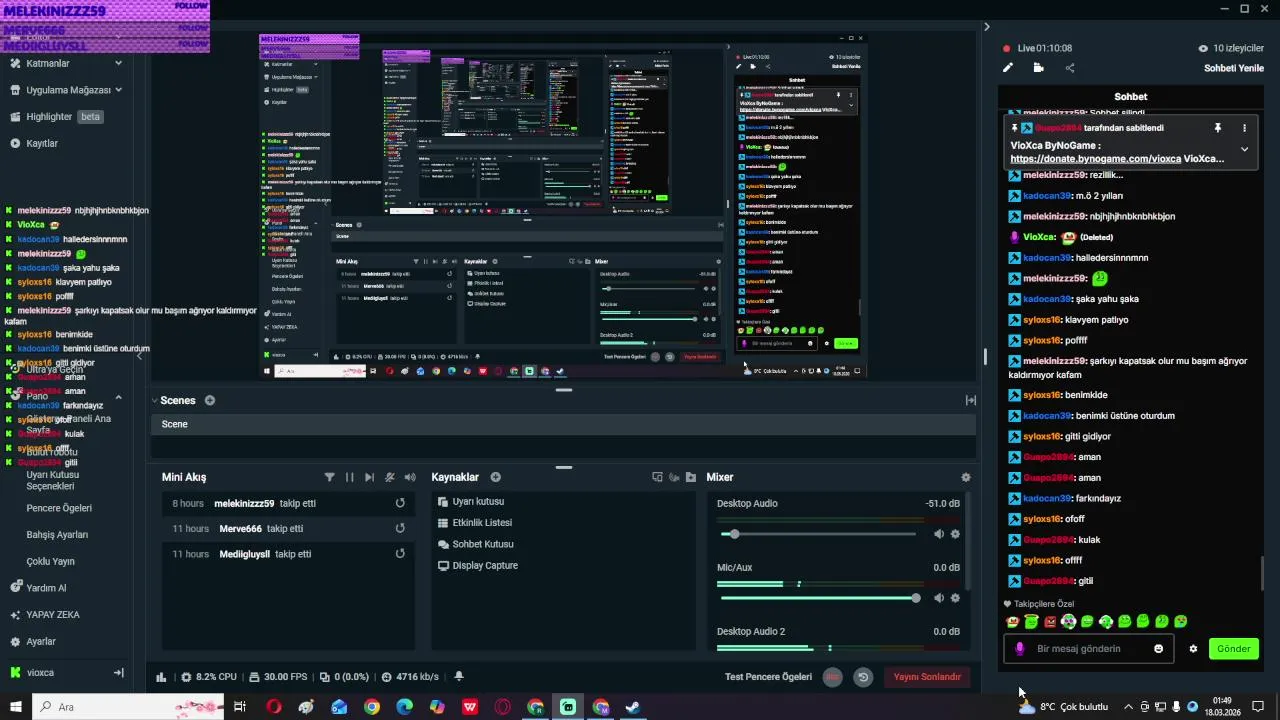Image resolution: width=1280 pixels, height=720 pixels.
Task: Open Windows notification center icon
Action: pos(1258,707)
